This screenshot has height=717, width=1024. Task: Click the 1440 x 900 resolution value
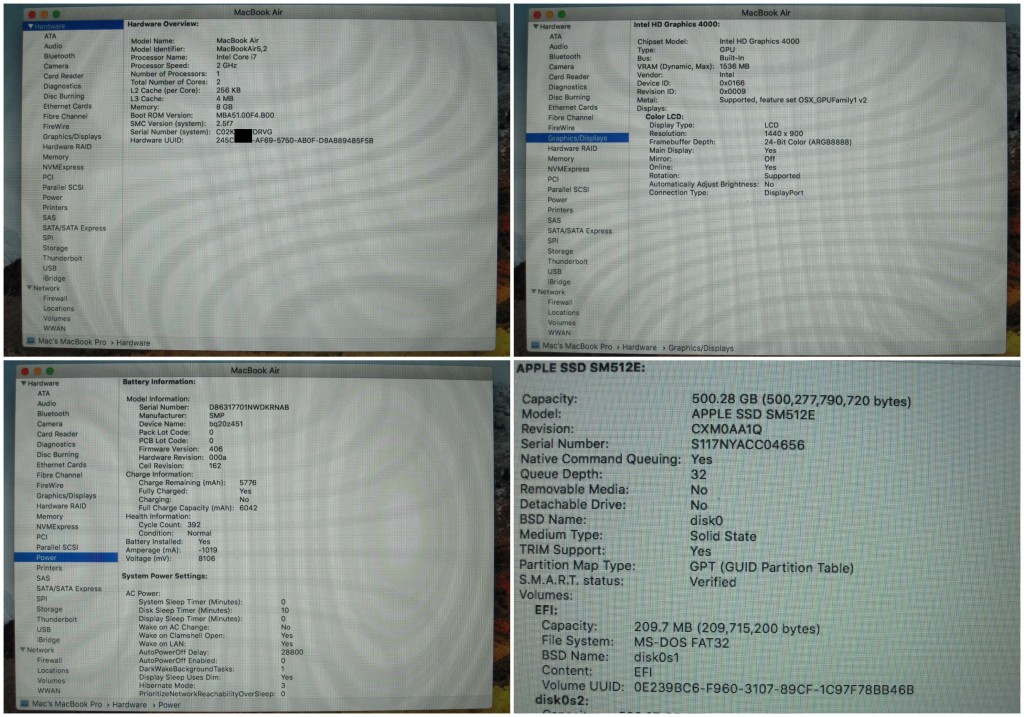pos(784,133)
